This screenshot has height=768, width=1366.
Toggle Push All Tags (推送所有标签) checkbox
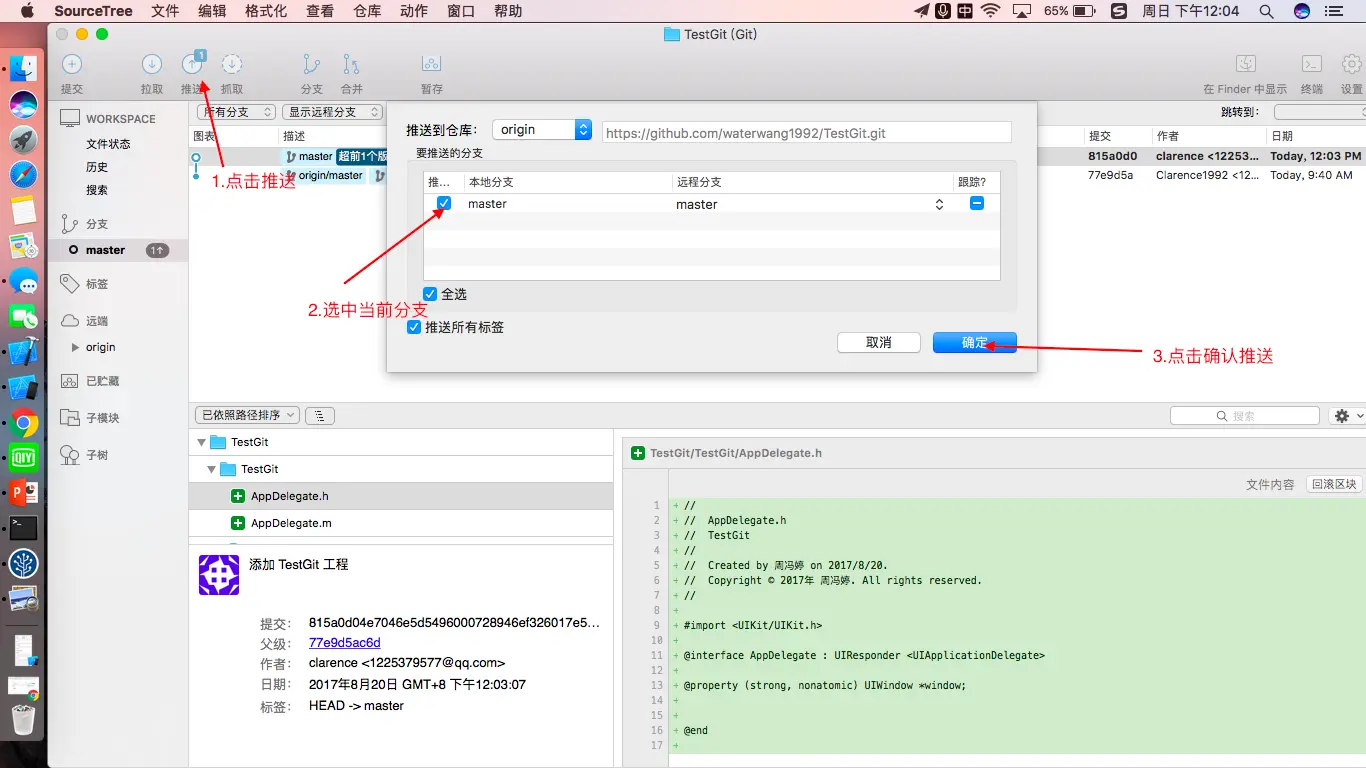click(x=414, y=327)
